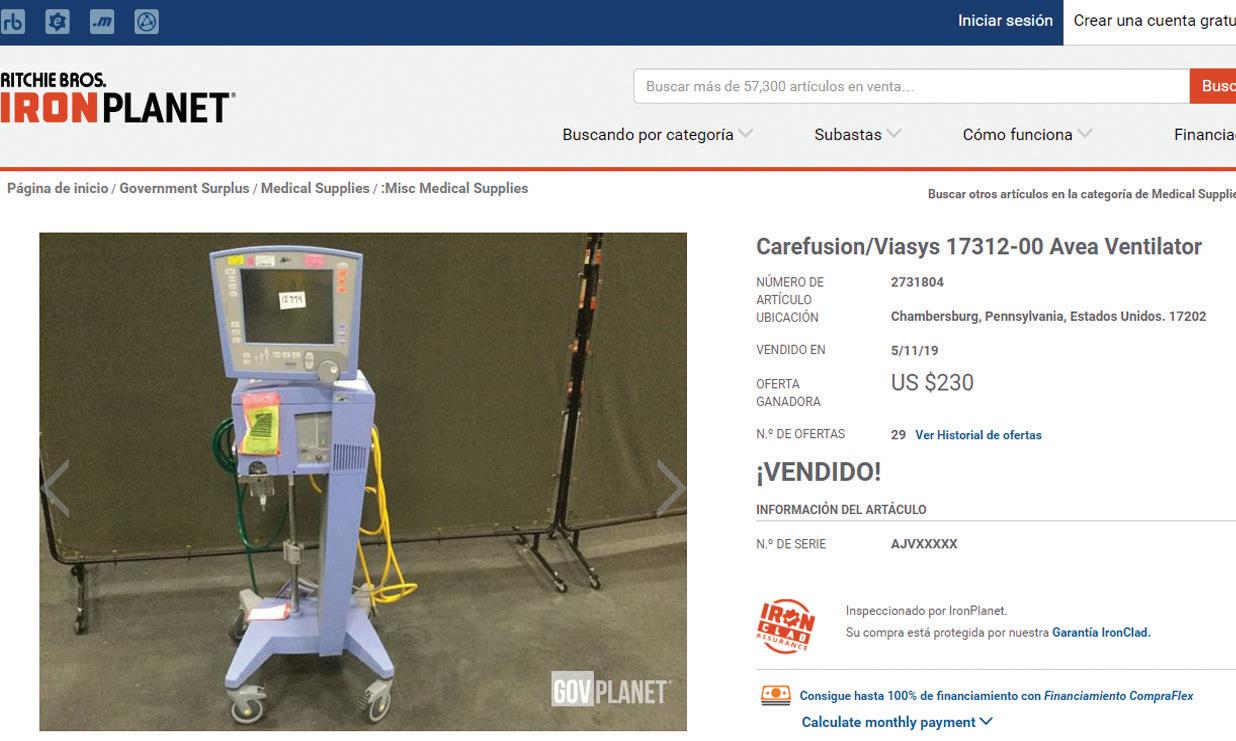The height and width of the screenshot is (741, 1236).
Task: Open the Ritchie Bros 'rb' site icon
Action: coord(12,21)
